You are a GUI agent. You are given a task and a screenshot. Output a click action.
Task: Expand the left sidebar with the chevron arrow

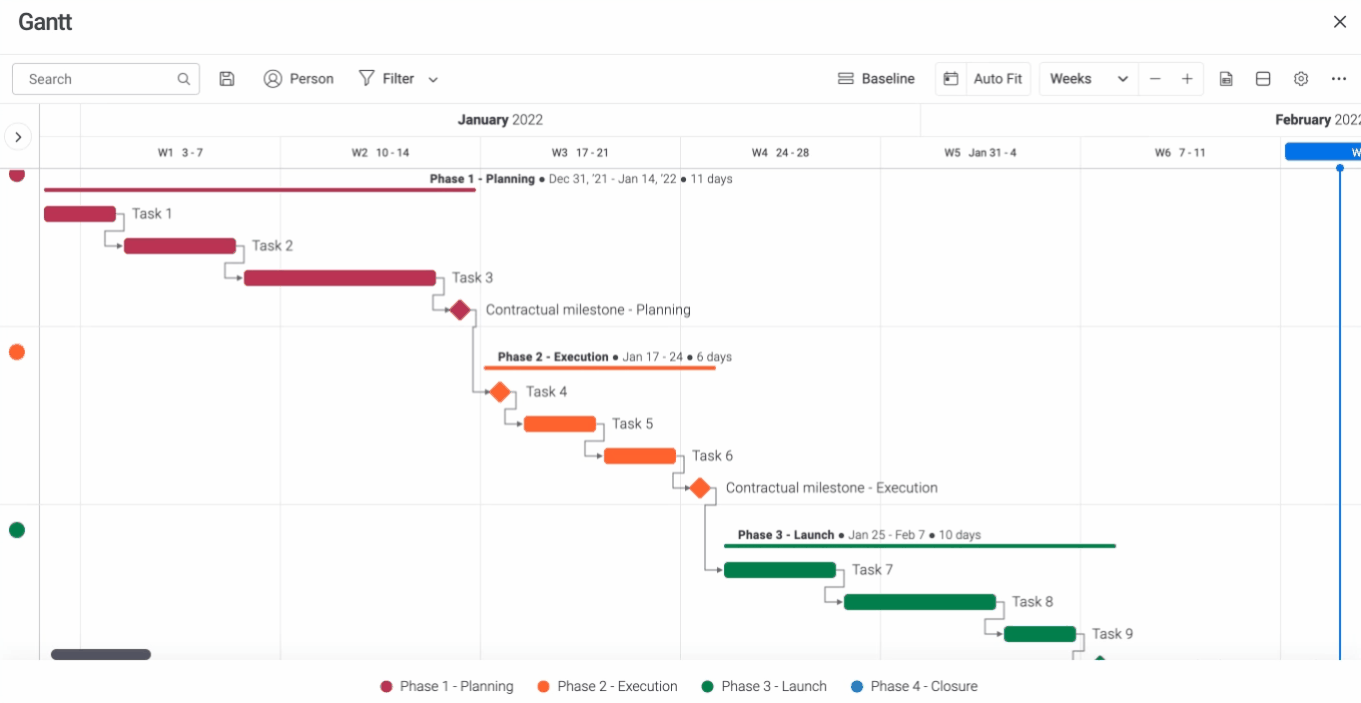coord(18,137)
